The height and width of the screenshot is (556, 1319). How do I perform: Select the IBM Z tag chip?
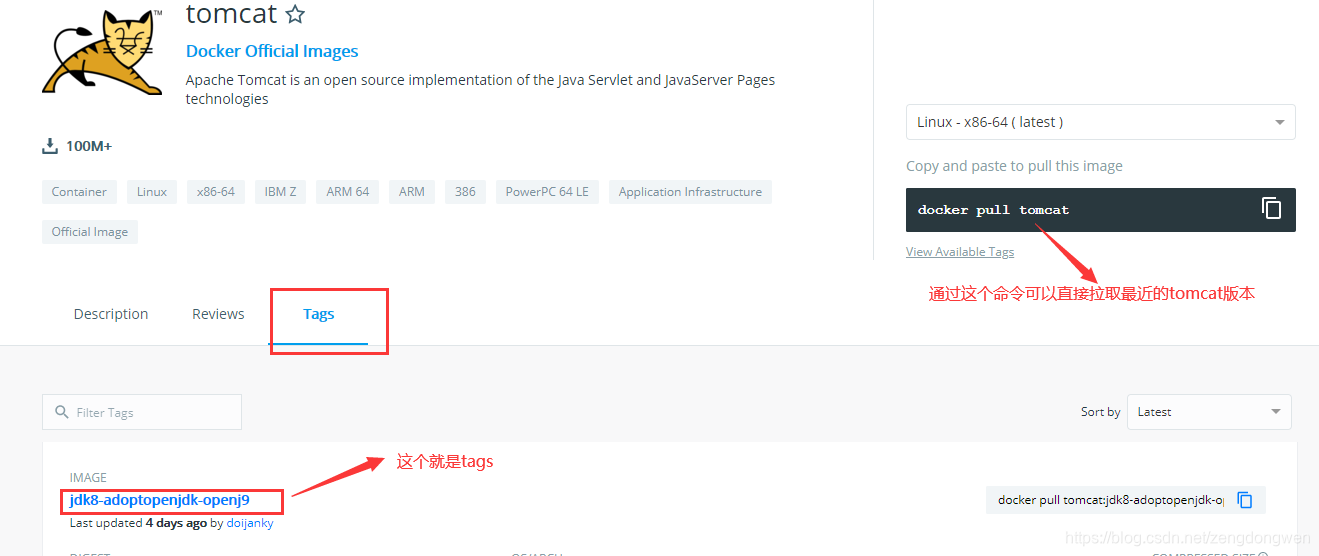click(x=280, y=192)
